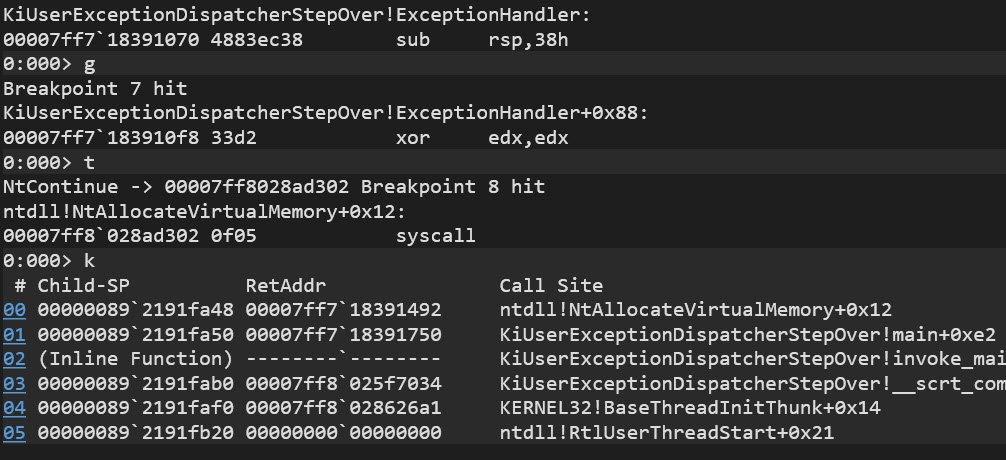Select ntdll!RtlUserThreadStart+0x21 call site
Screen dimensions: 1006x460
[x=667, y=432]
